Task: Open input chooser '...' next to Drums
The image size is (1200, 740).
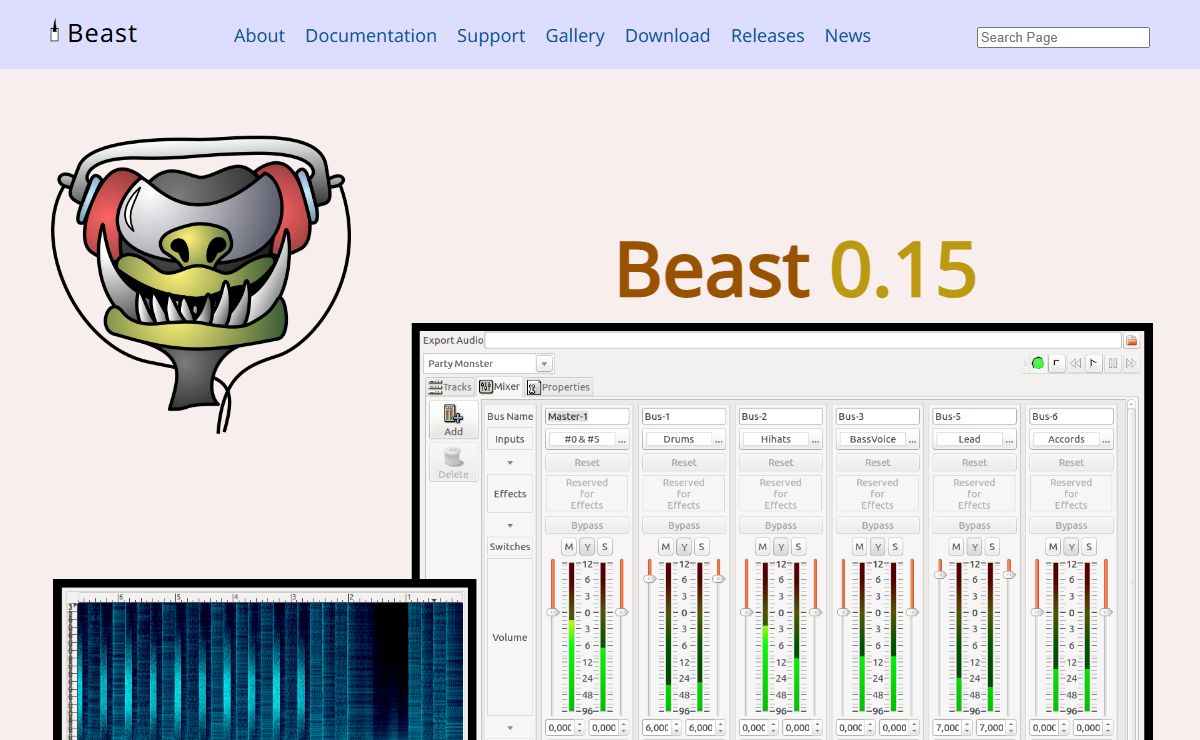Action: click(719, 439)
